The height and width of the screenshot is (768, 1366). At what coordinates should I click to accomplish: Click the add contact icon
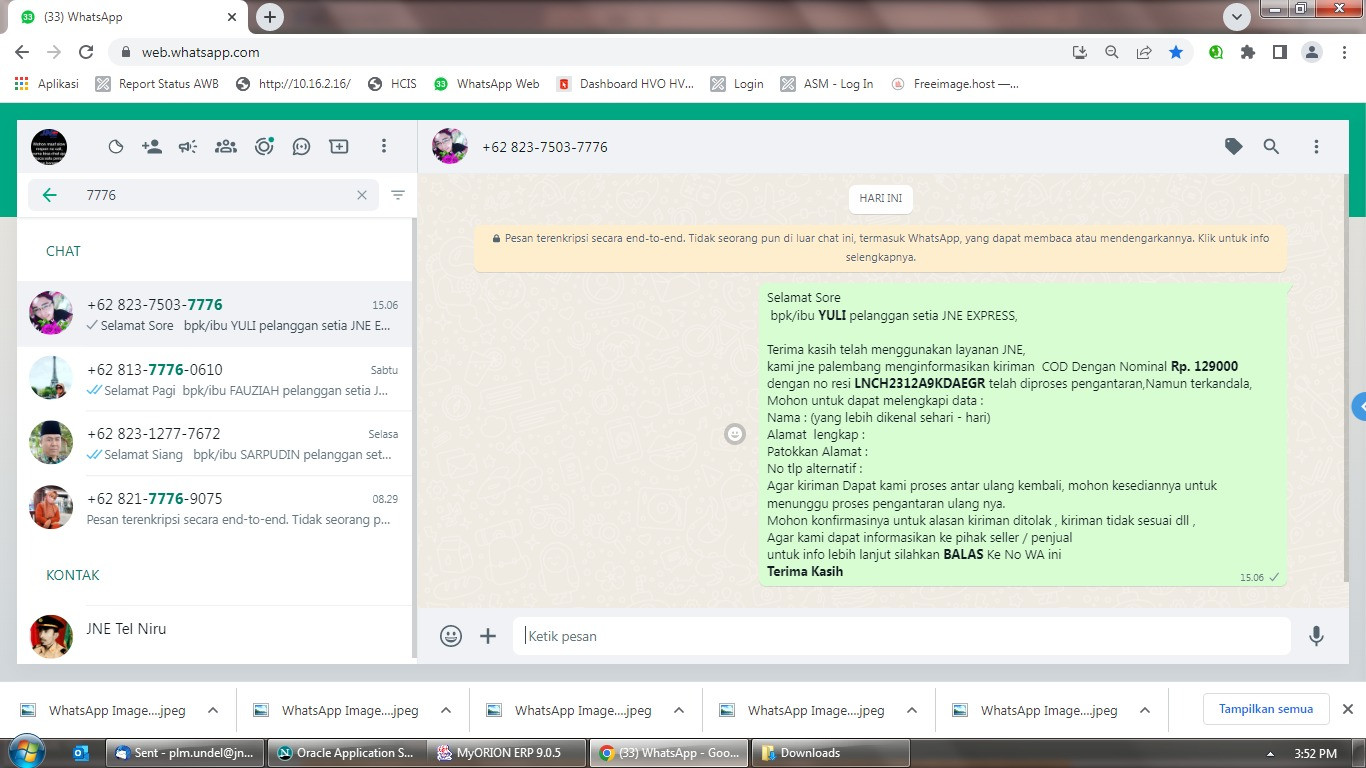(x=152, y=147)
